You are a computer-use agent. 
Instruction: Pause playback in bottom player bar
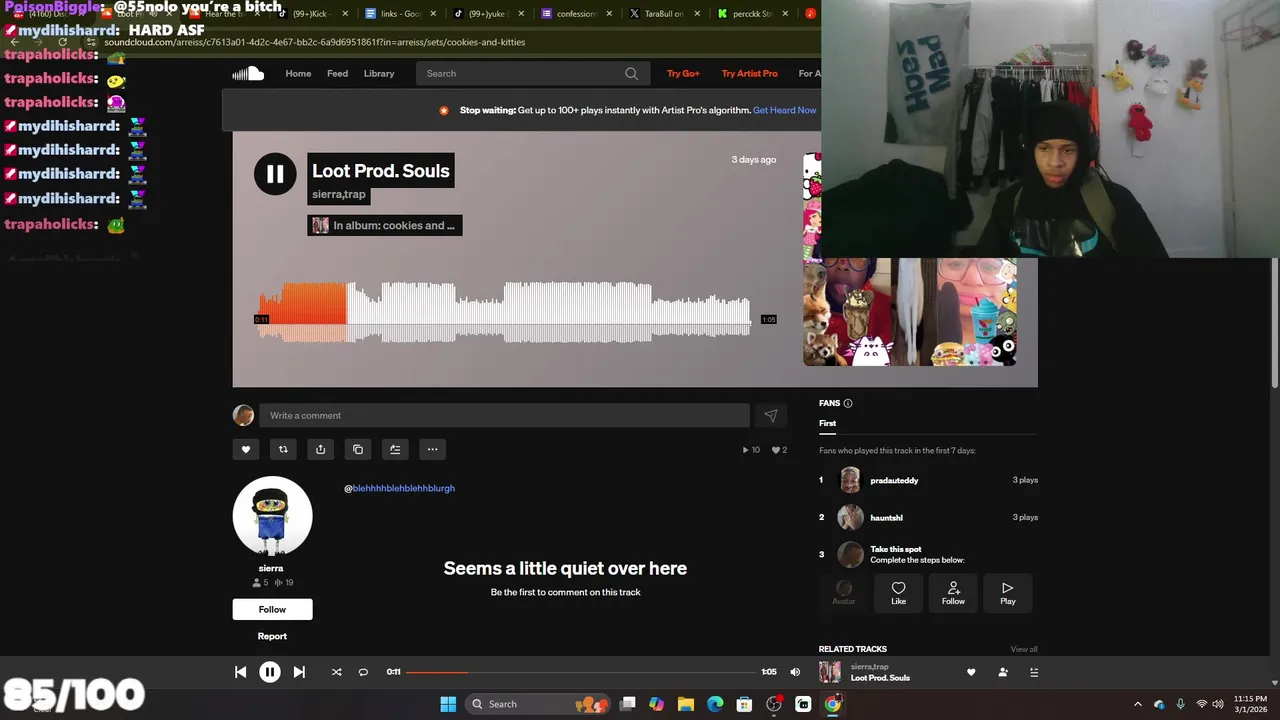pyautogui.click(x=270, y=672)
